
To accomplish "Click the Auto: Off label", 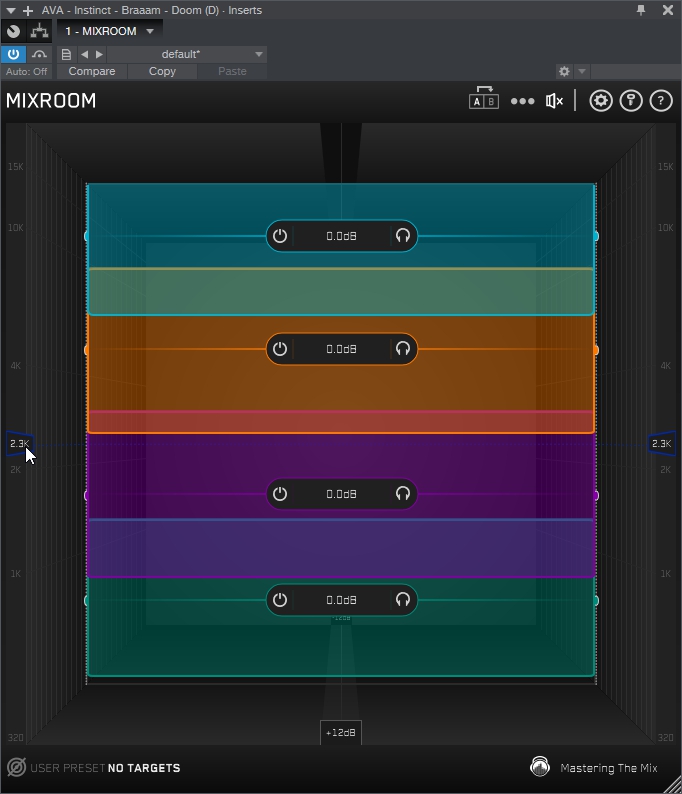I will (x=26, y=71).
